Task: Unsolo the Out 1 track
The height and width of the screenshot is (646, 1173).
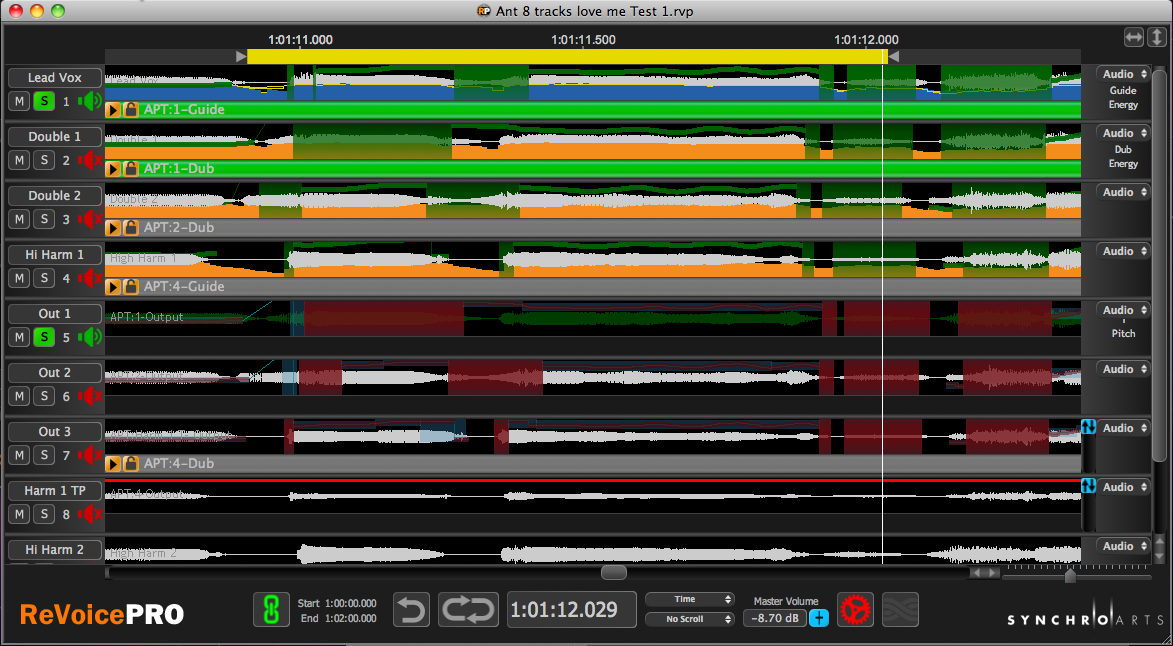Action: coord(44,337)
